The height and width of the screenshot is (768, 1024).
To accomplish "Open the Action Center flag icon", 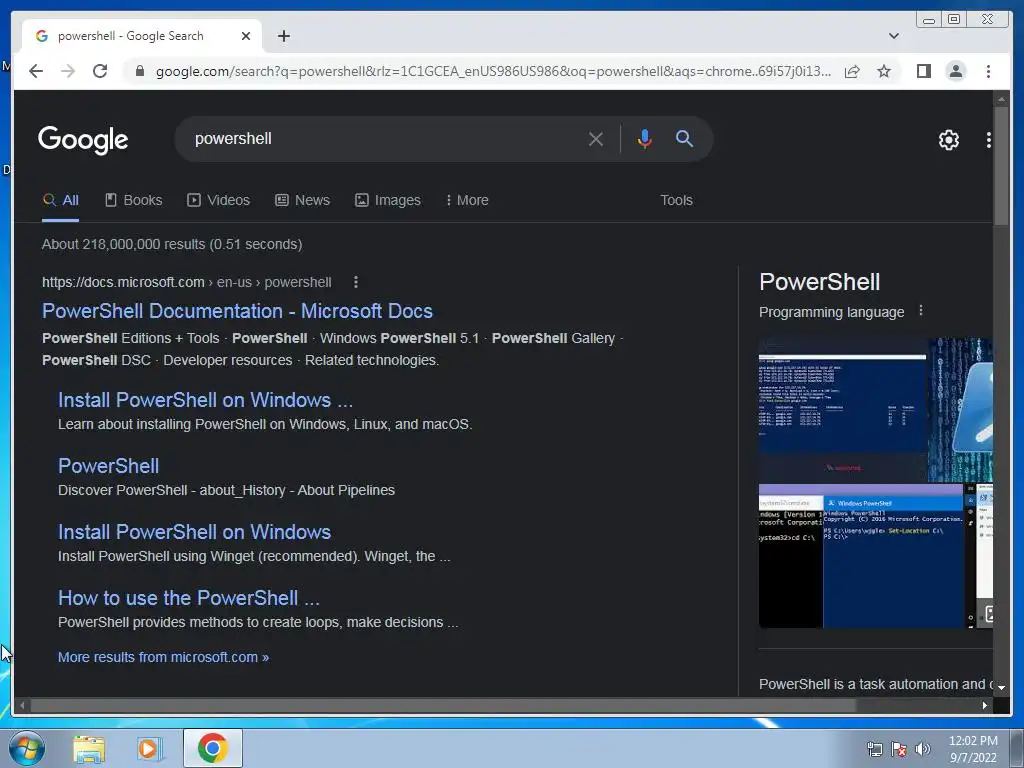I will (899, 749).
